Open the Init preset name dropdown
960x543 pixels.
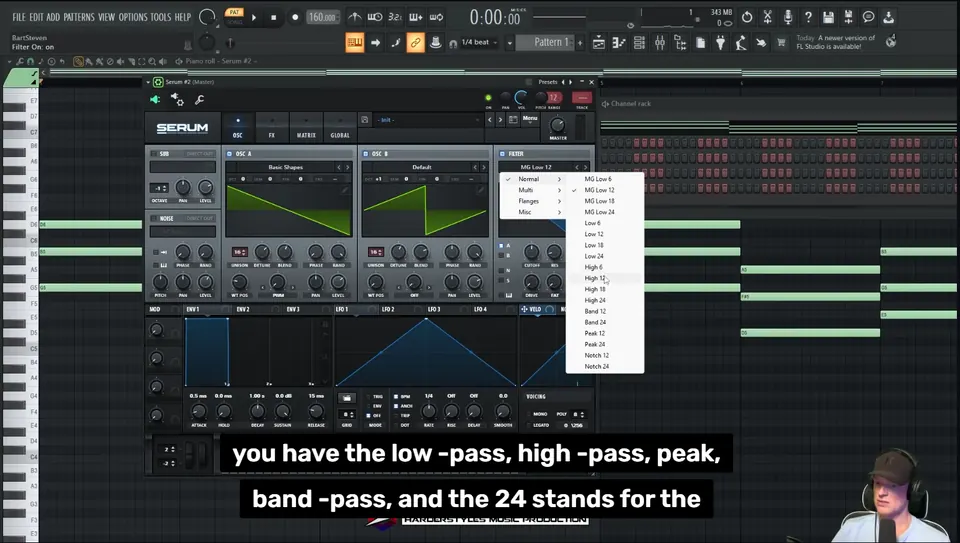[x=428, y=120]
